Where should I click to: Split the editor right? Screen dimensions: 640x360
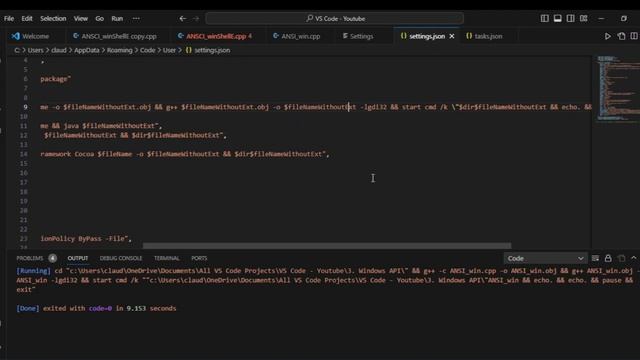click(x=634, y=36)
